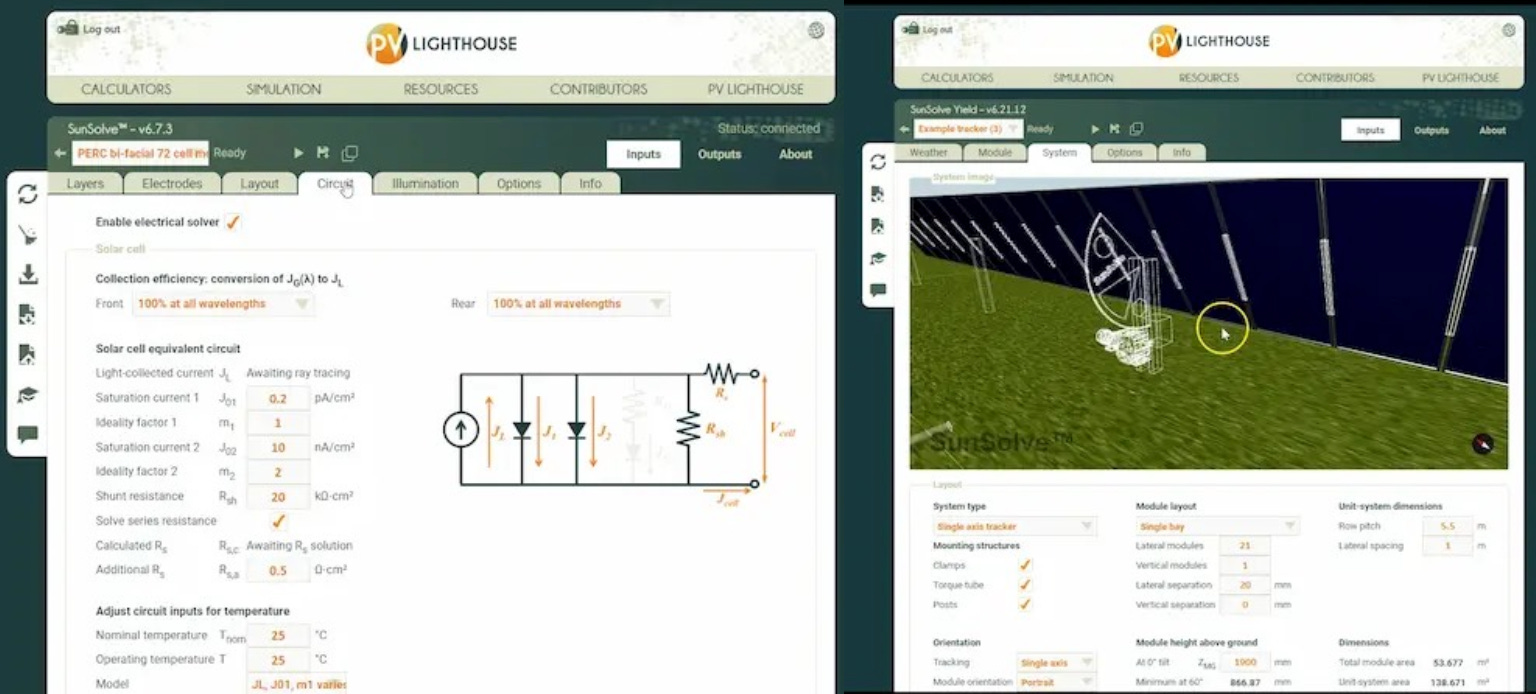
Task: Click Lateral separation input field
Action: tap(1245, 585)
